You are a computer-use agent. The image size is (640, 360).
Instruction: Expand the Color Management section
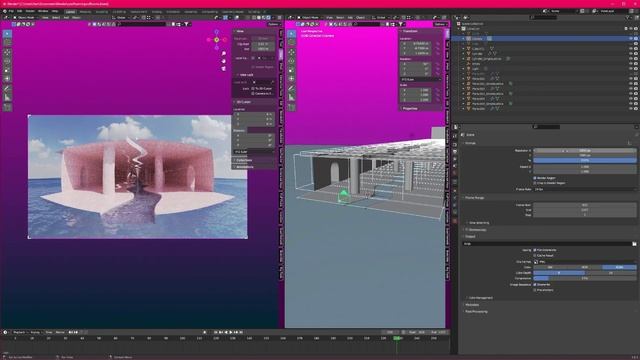480,298
